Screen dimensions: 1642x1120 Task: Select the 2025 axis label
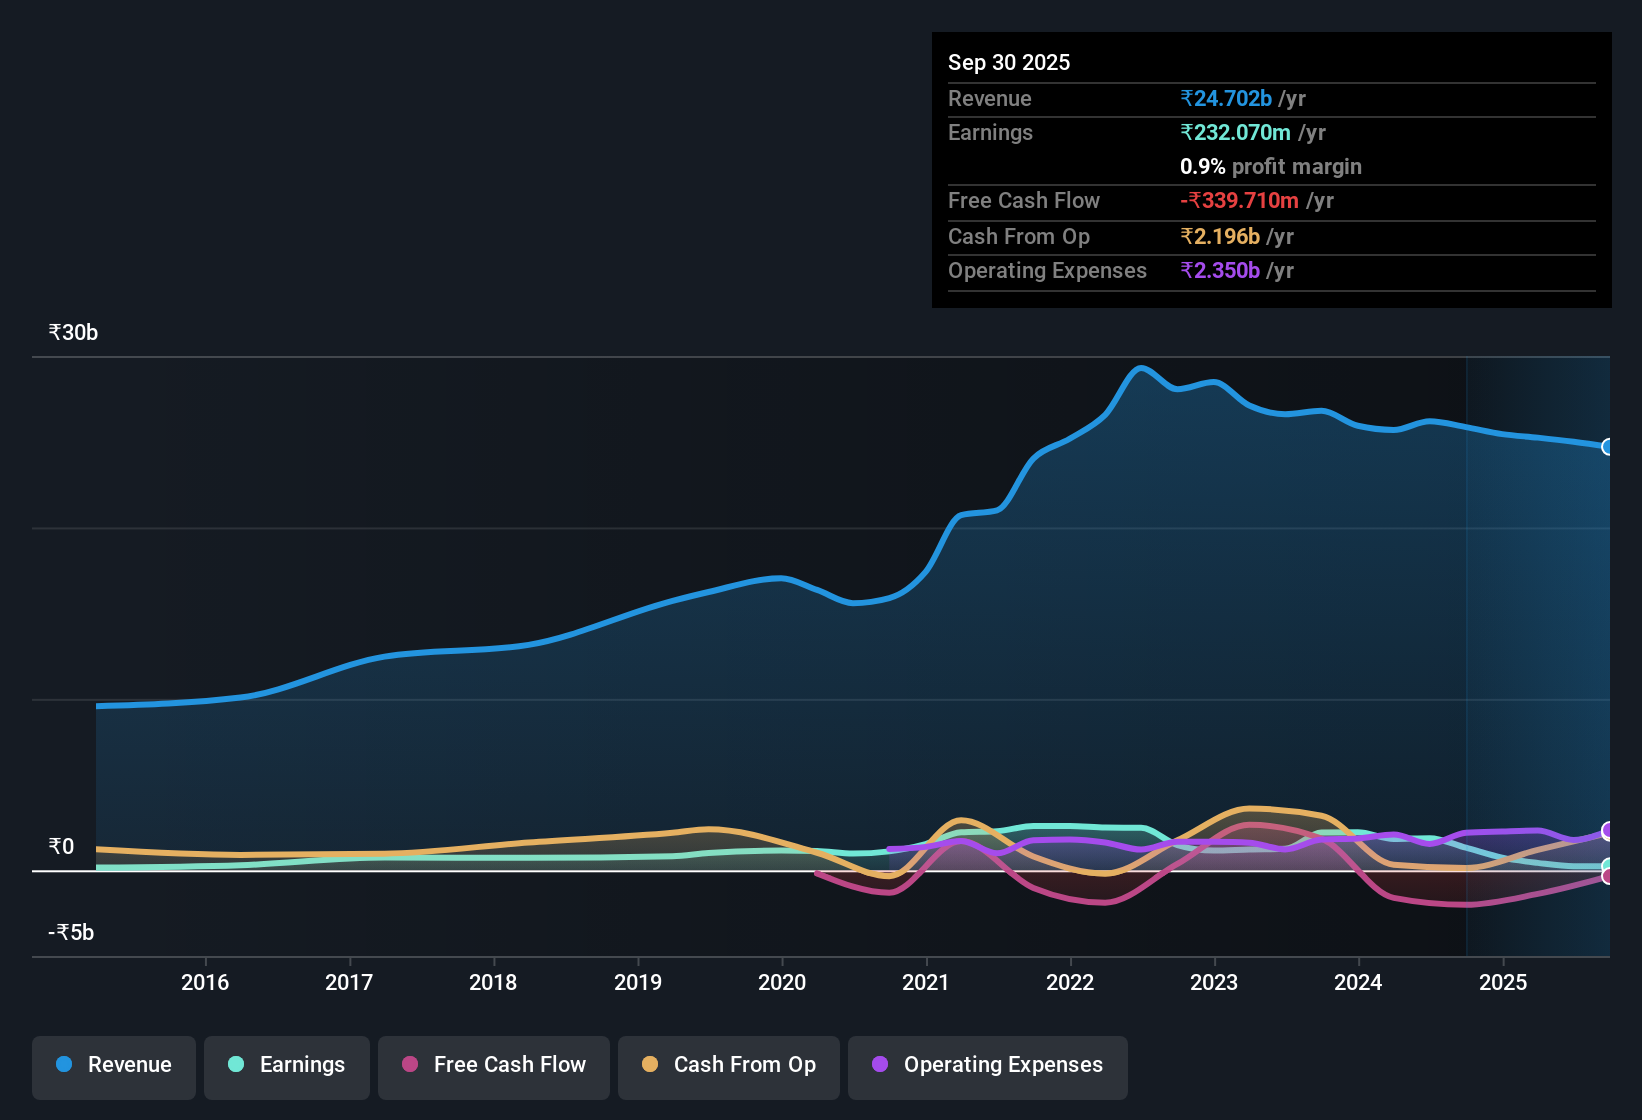1504,982
